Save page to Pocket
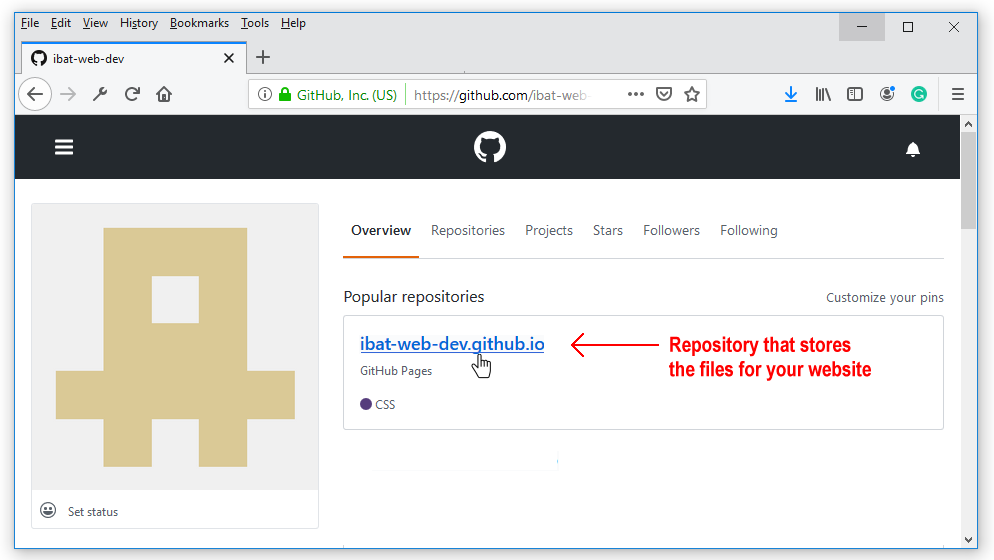This screenshot has height=560, width=994. click(x=664, y=94)
